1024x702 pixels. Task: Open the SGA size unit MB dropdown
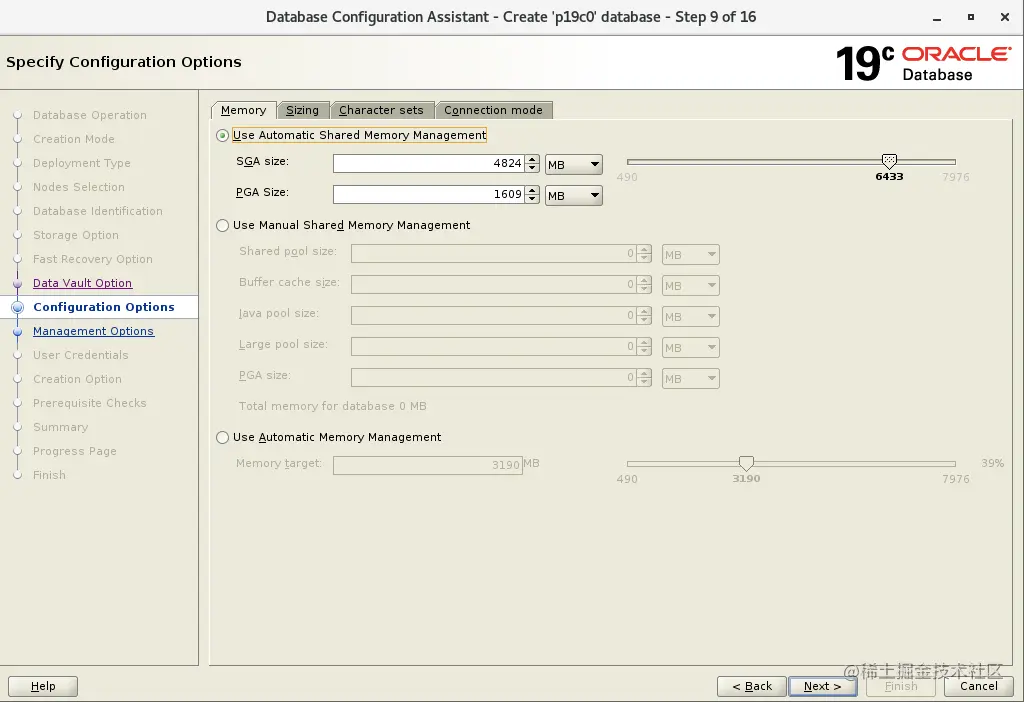pyautogui.click(x=573, y=165)
